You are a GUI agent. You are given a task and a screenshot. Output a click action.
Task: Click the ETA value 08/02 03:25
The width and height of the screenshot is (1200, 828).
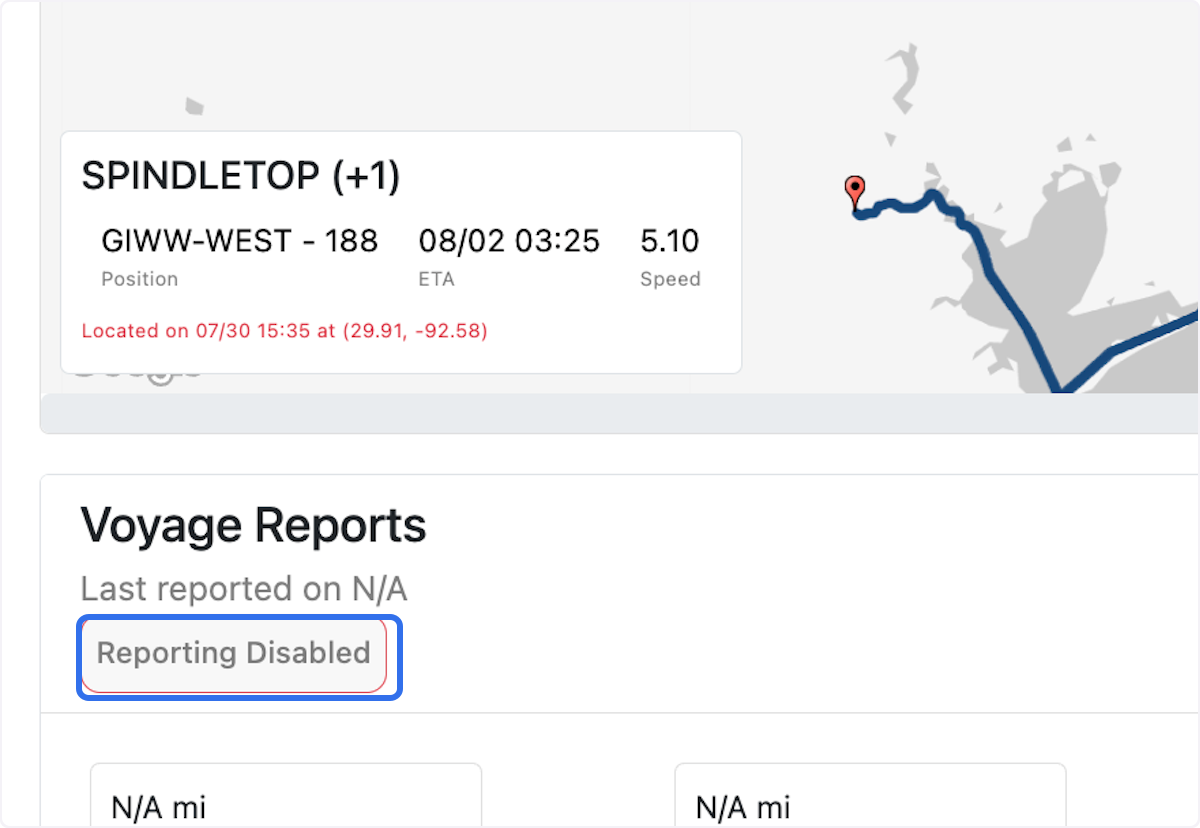[x=509, y=240]
